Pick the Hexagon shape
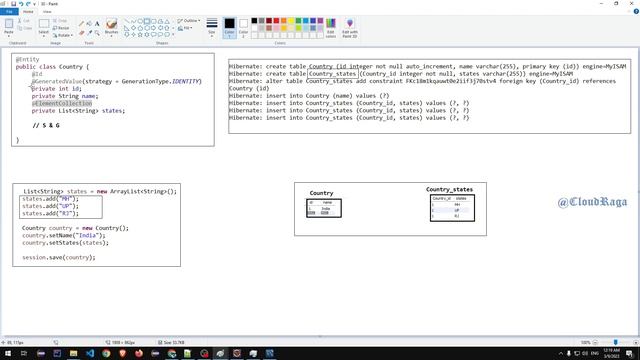The width and height of the screenshot is (640, 360). (147, 28)
